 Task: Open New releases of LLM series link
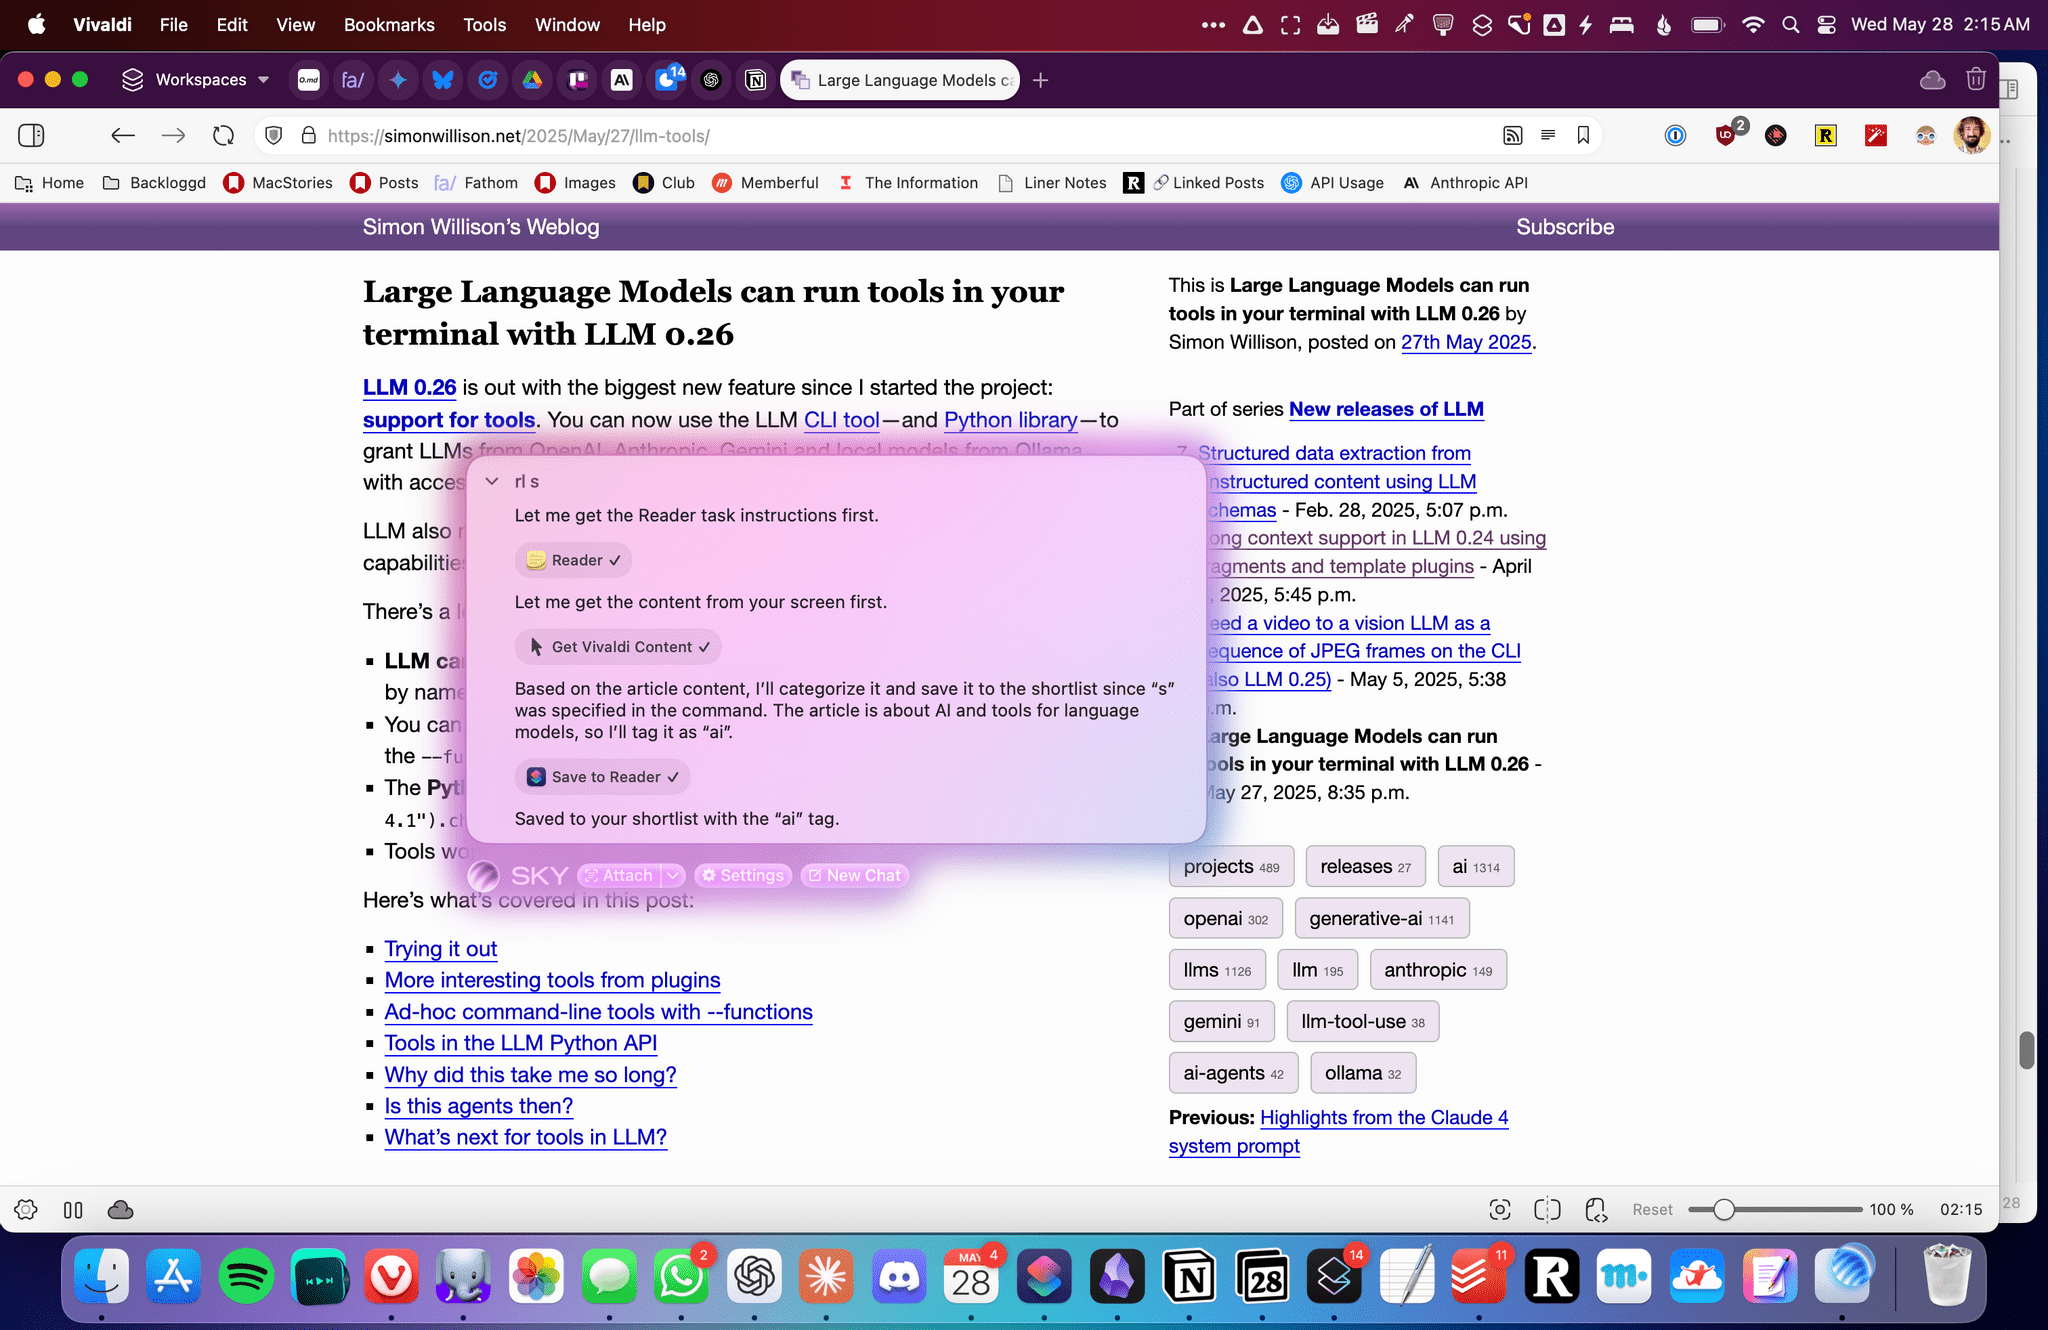(1386, 409)
